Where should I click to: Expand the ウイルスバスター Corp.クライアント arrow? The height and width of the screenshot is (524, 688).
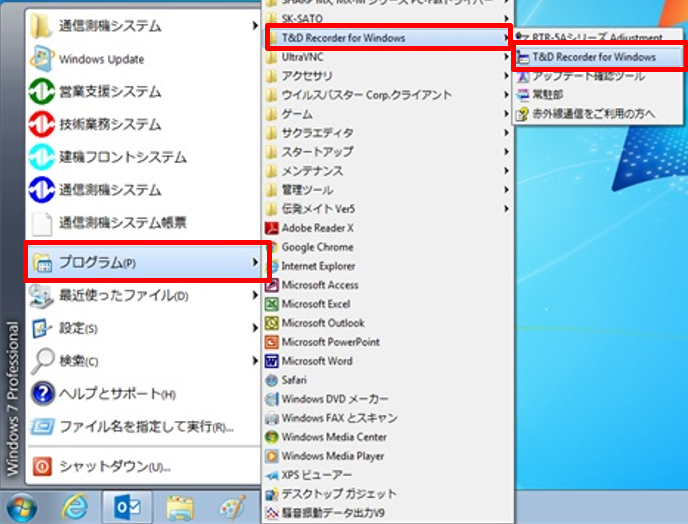[x=506, y=95]
